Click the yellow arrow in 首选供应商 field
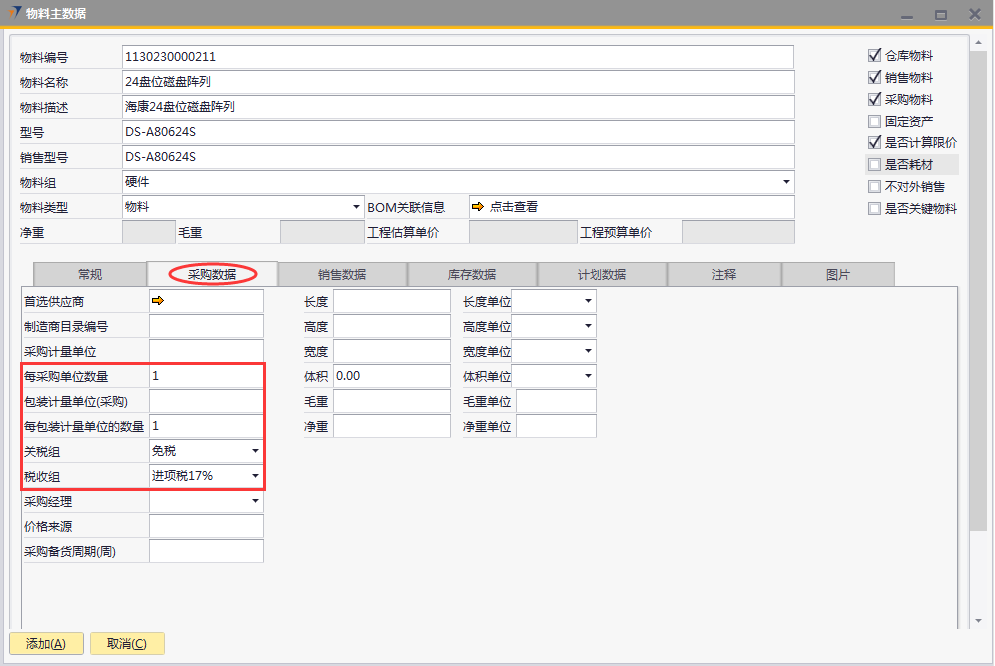This screenshot has width=995, height=666. [x=158, y=300]
